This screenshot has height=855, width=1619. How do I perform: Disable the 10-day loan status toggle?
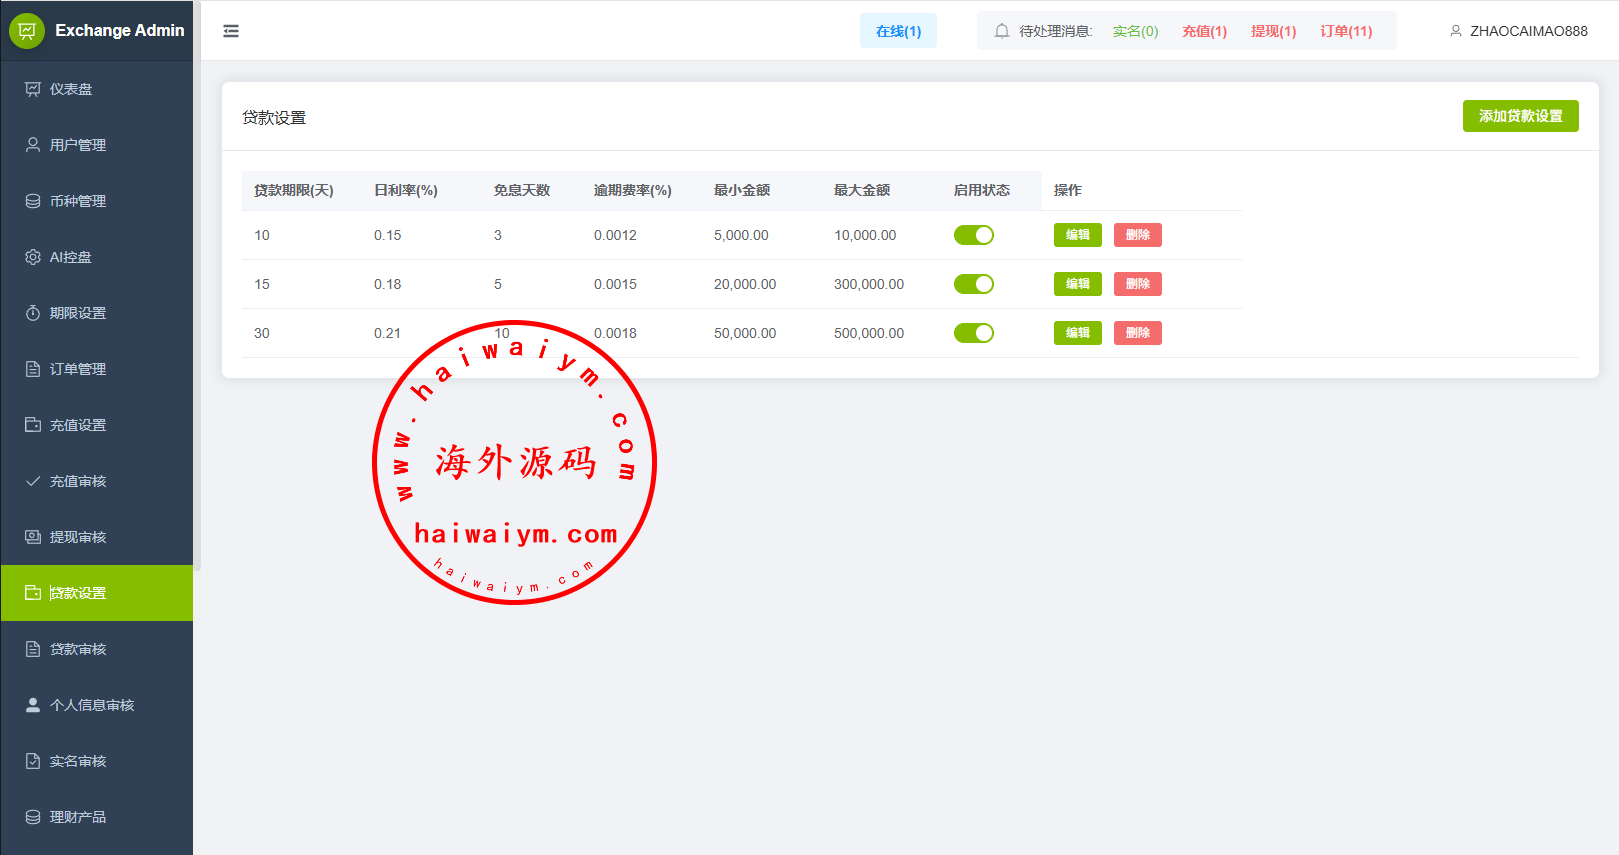(973, 235)
